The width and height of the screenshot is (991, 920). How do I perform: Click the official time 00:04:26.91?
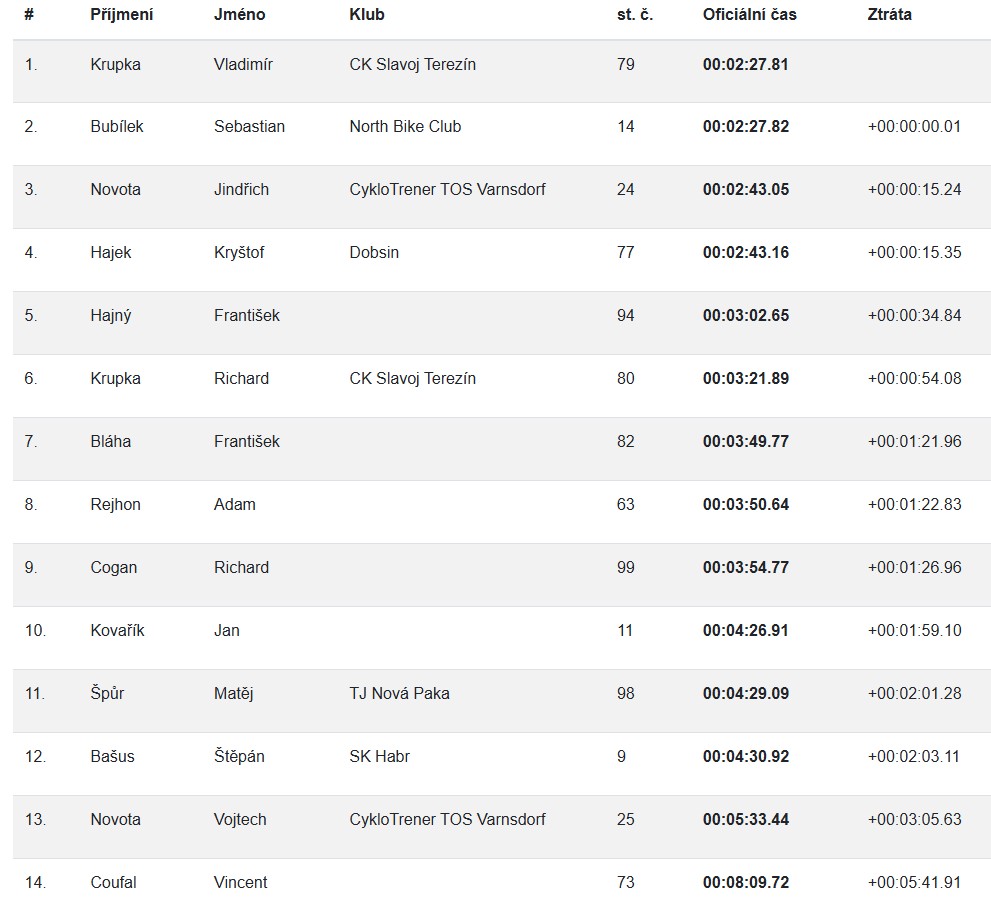(x=745, y=631)
